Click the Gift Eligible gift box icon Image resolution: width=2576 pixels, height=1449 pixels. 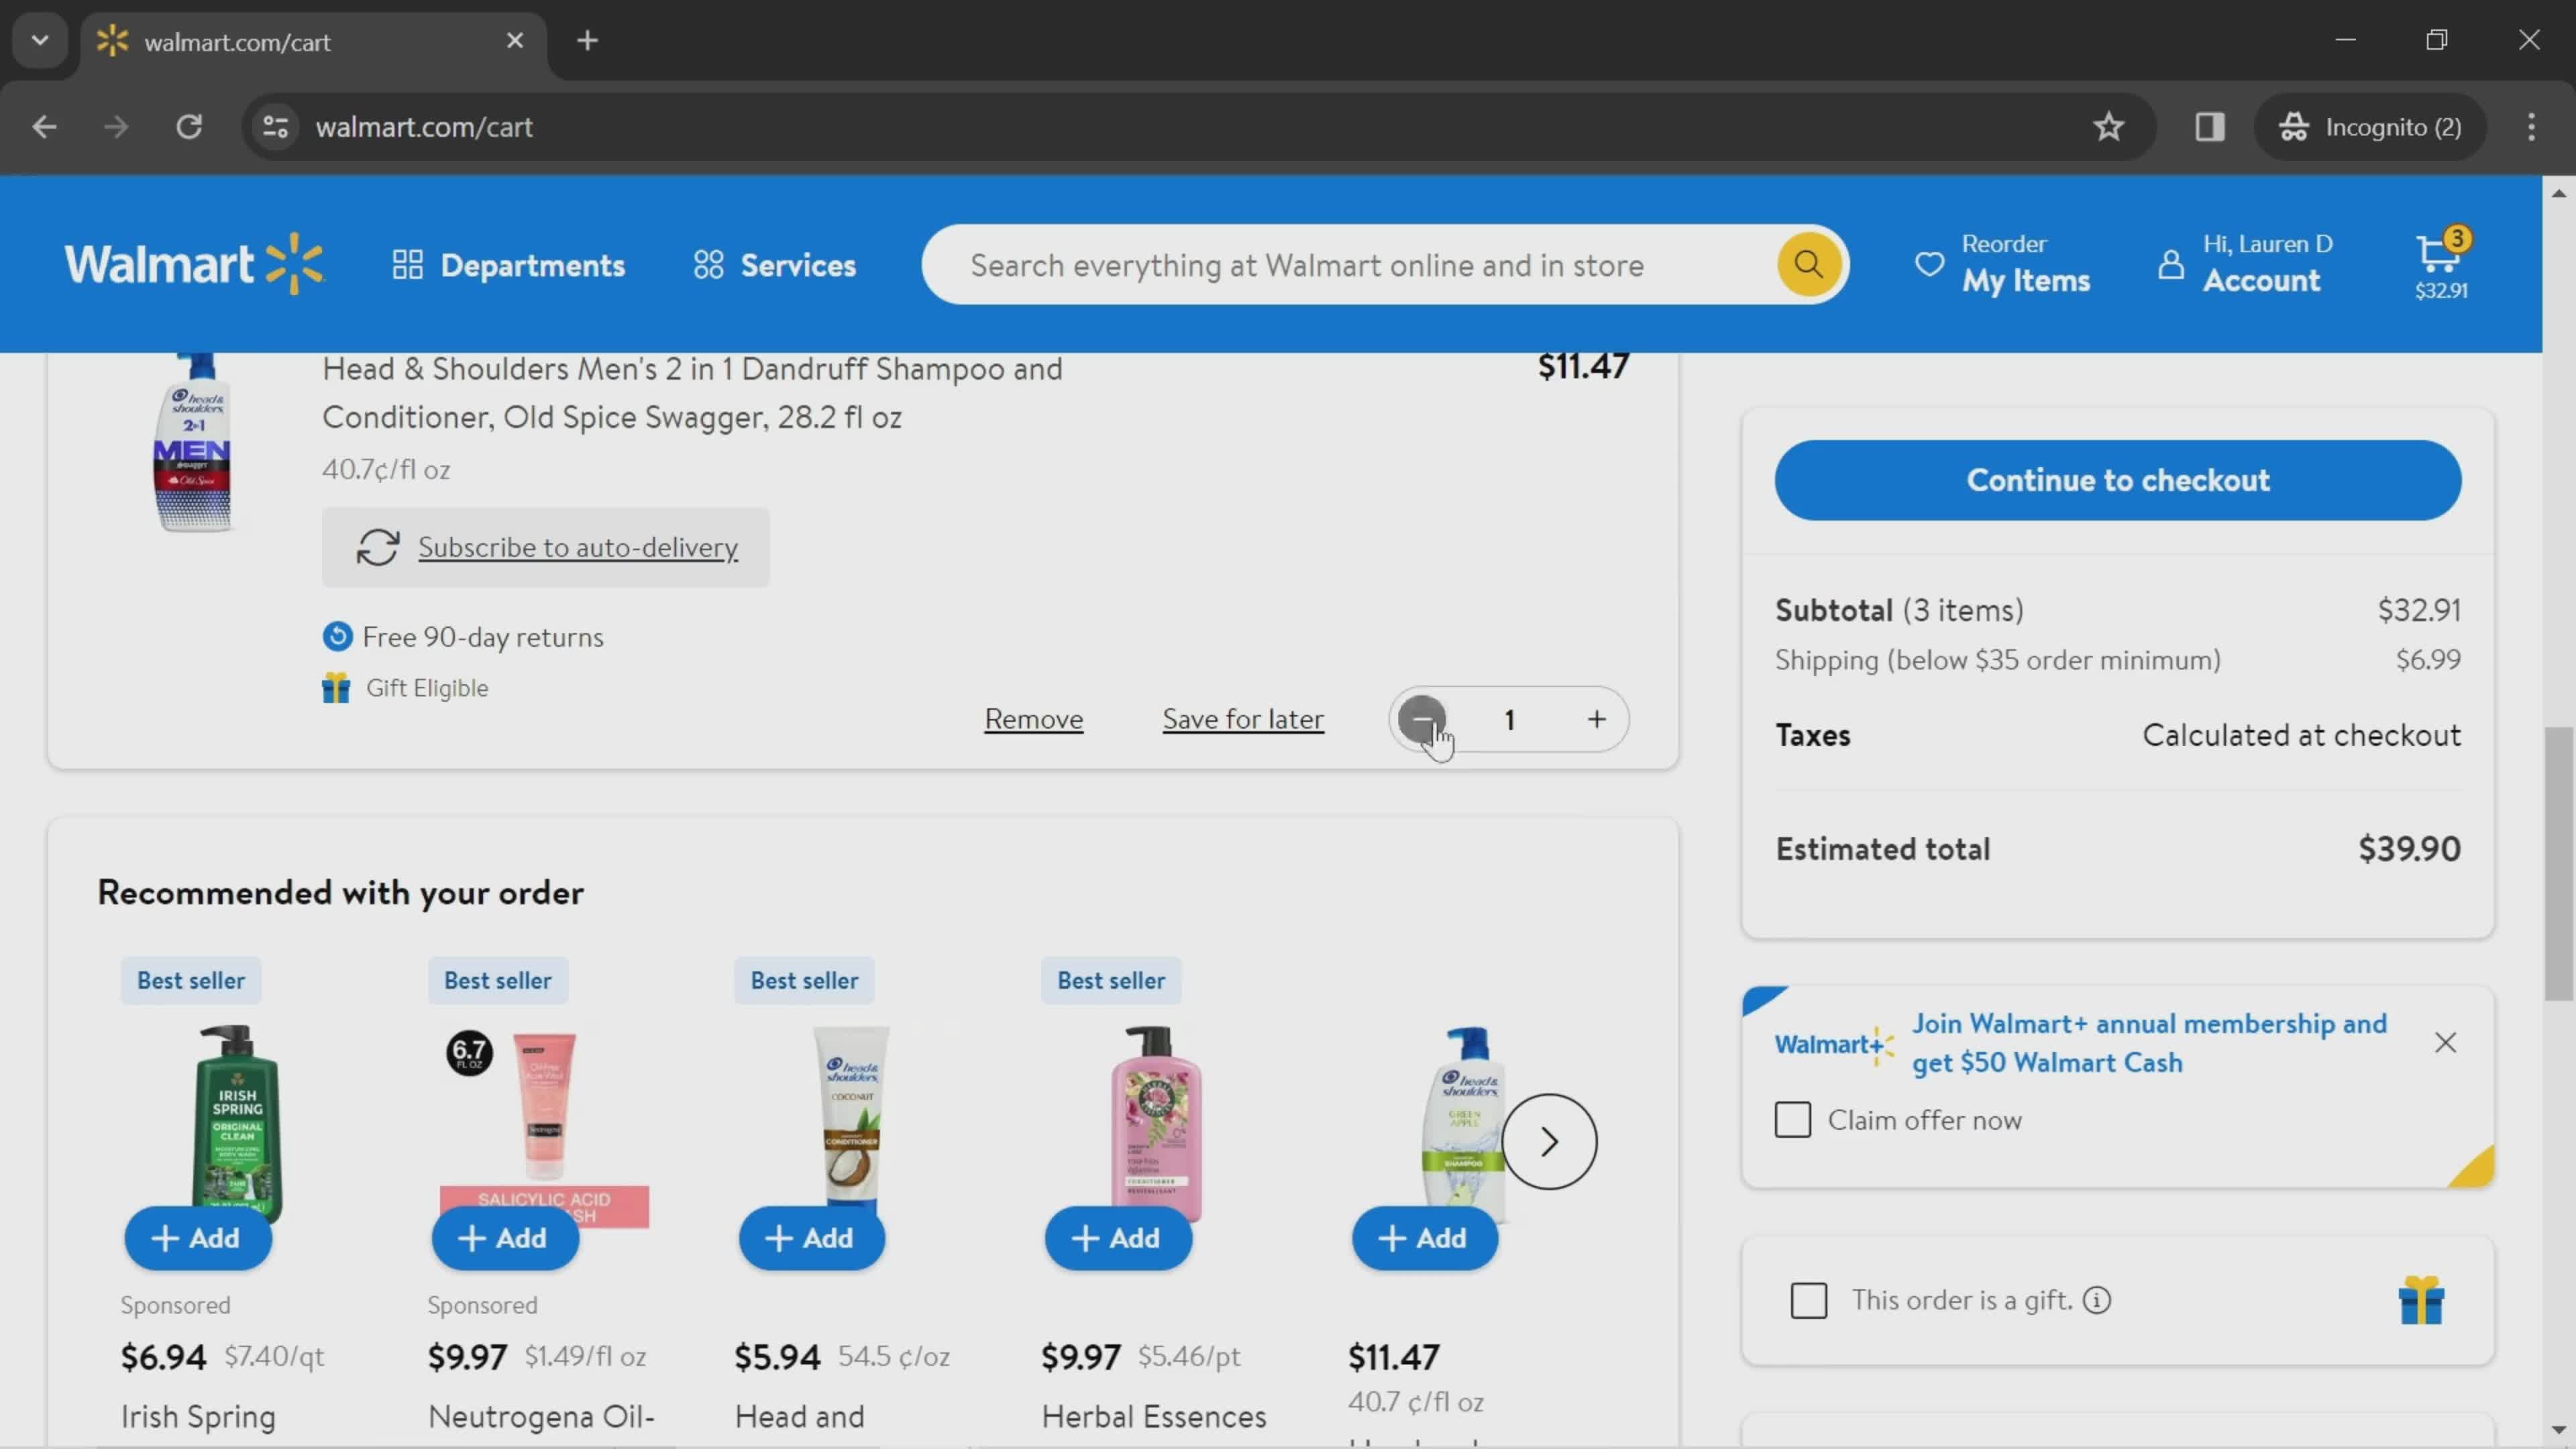(336, 688)
